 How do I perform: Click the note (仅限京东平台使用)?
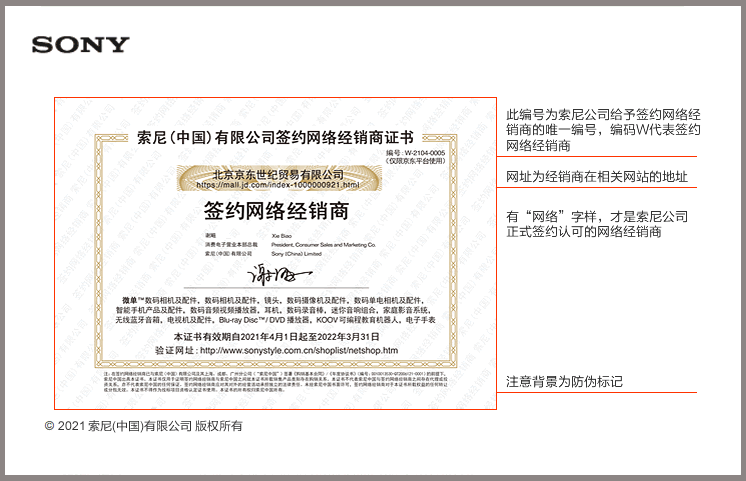click(415, 161)
